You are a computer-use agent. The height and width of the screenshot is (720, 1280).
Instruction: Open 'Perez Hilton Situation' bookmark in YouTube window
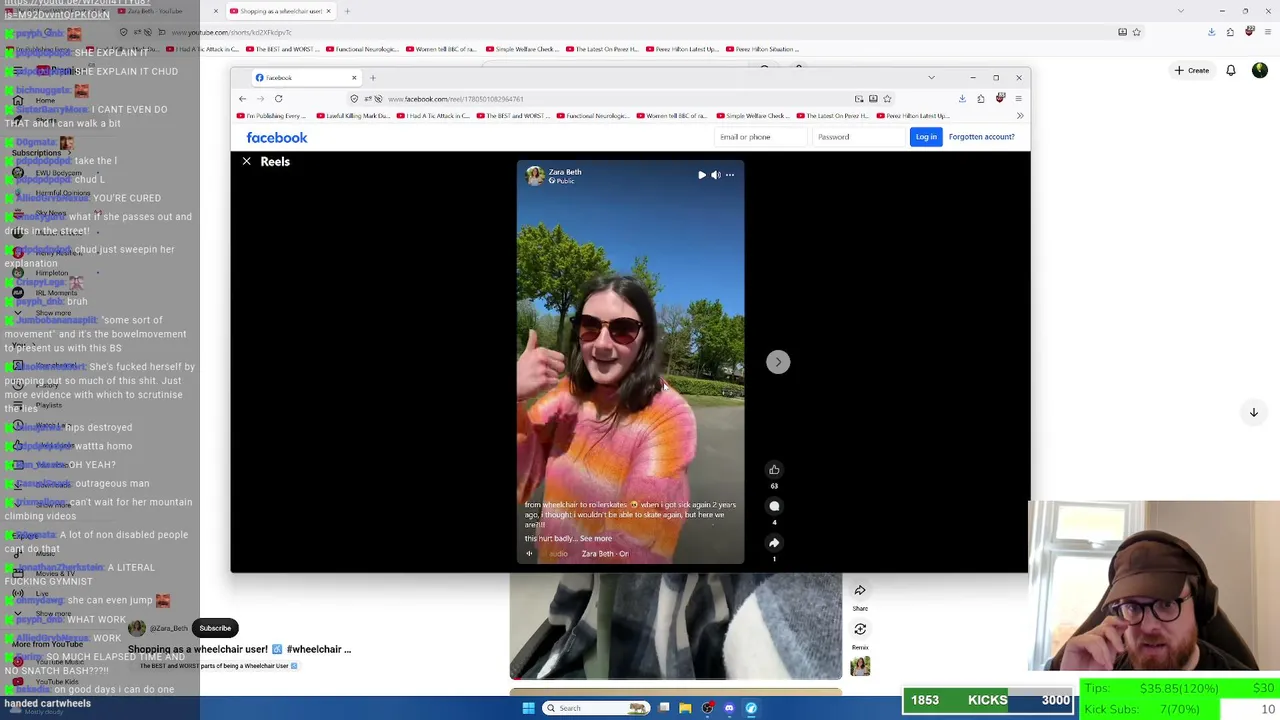tap(762, 49)
